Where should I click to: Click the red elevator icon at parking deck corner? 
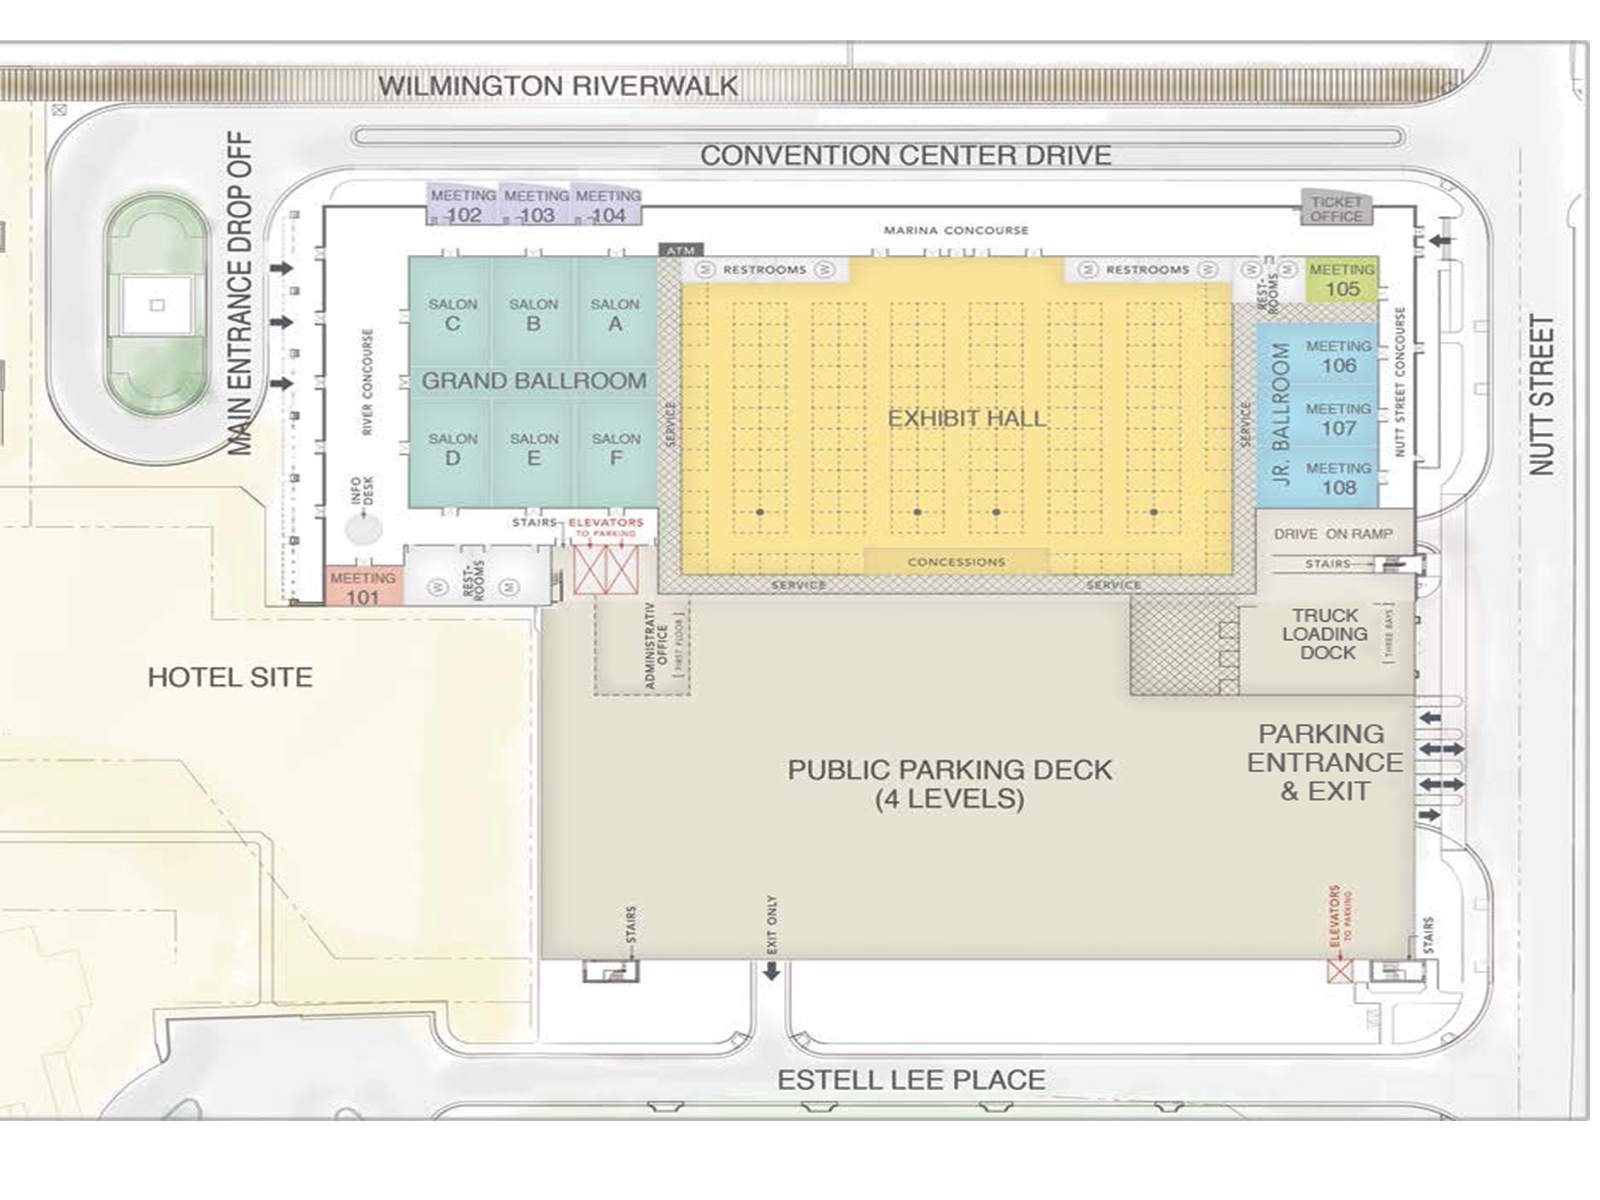pos(1339,970)
